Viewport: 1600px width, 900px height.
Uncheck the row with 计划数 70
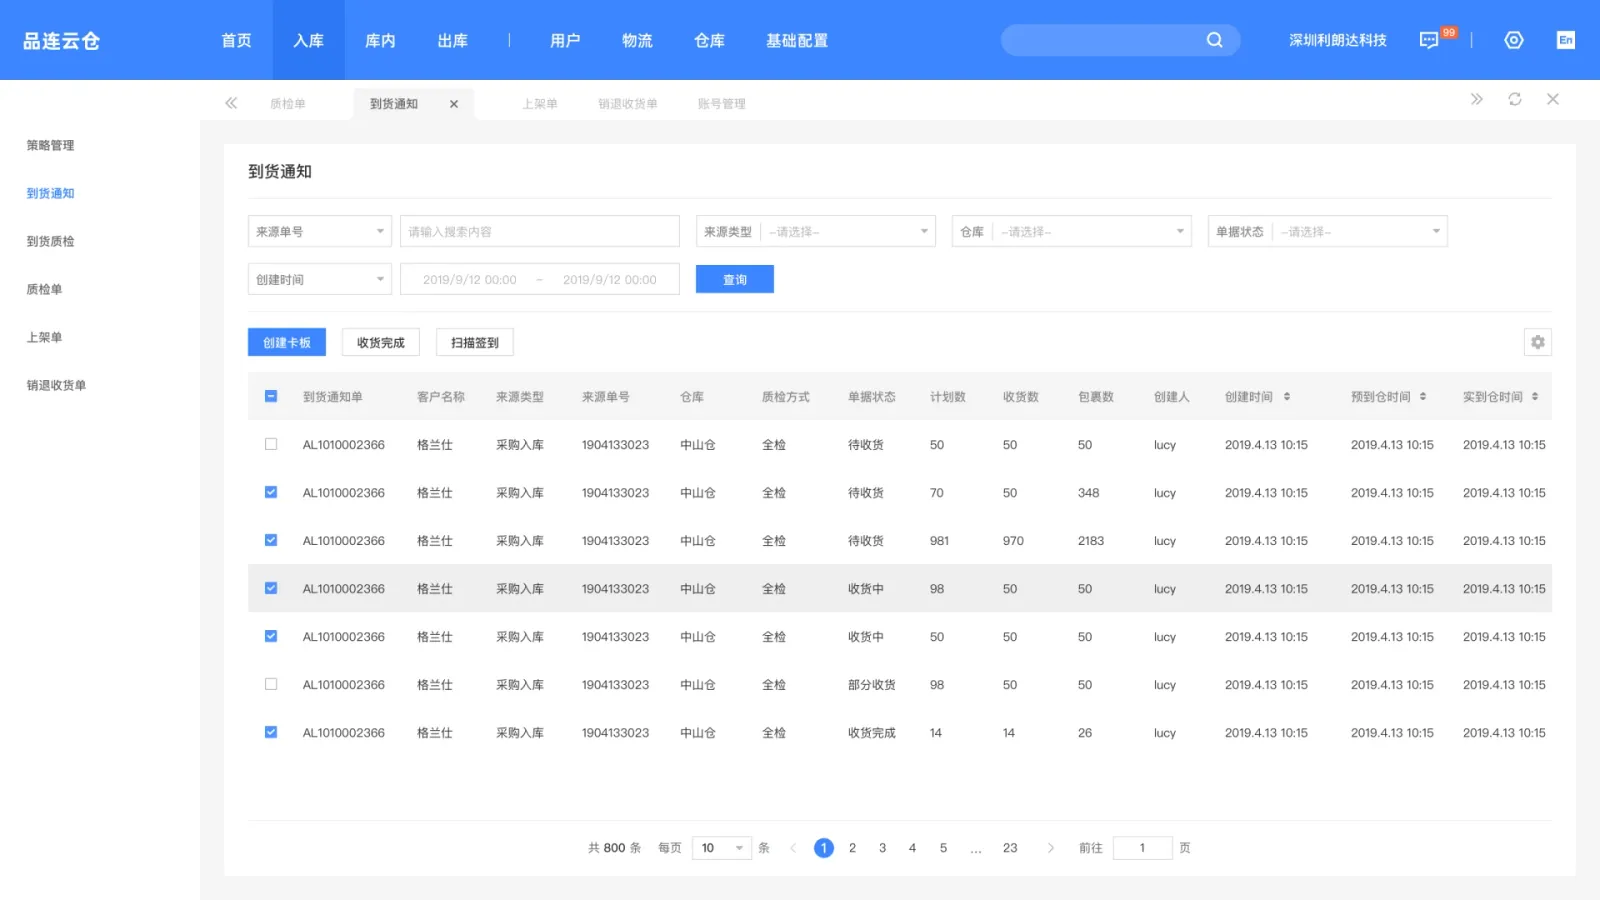click(x=271, y=493)
